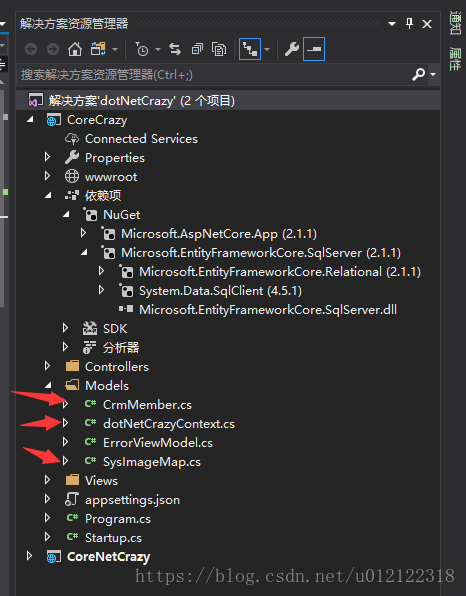Expand SysImageMap.cs file node
466x596 pixels.
65,461
